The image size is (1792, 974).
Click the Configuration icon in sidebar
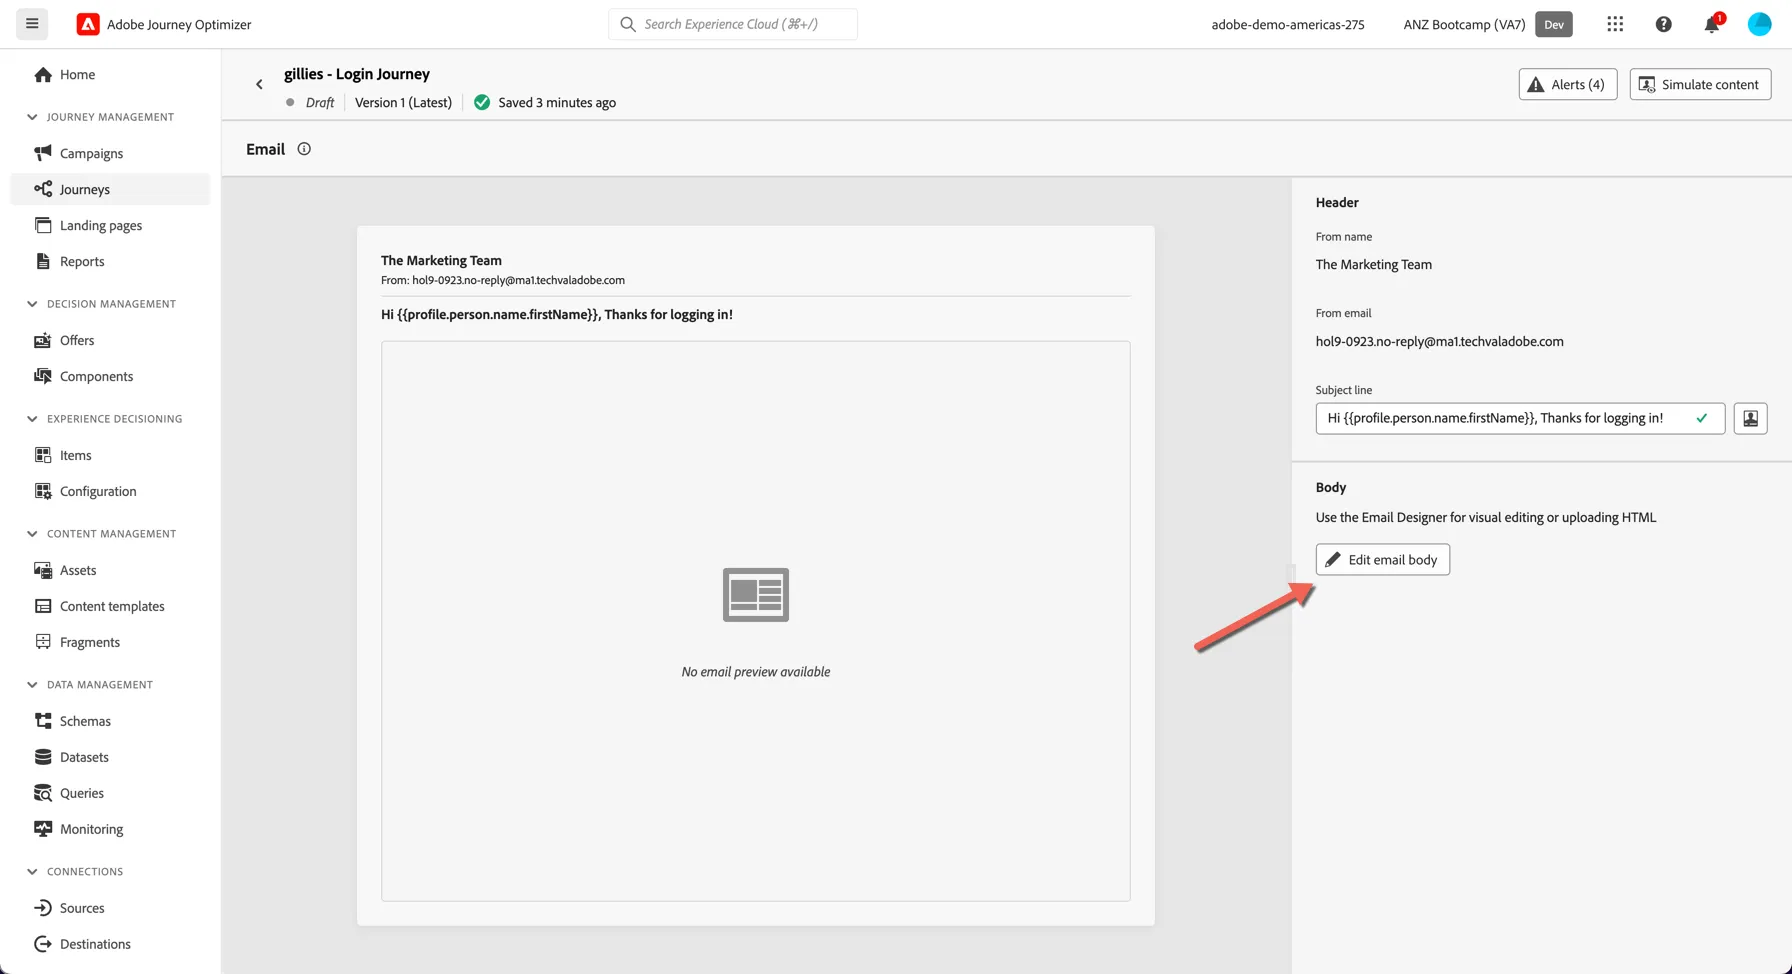tap(43, 491)
